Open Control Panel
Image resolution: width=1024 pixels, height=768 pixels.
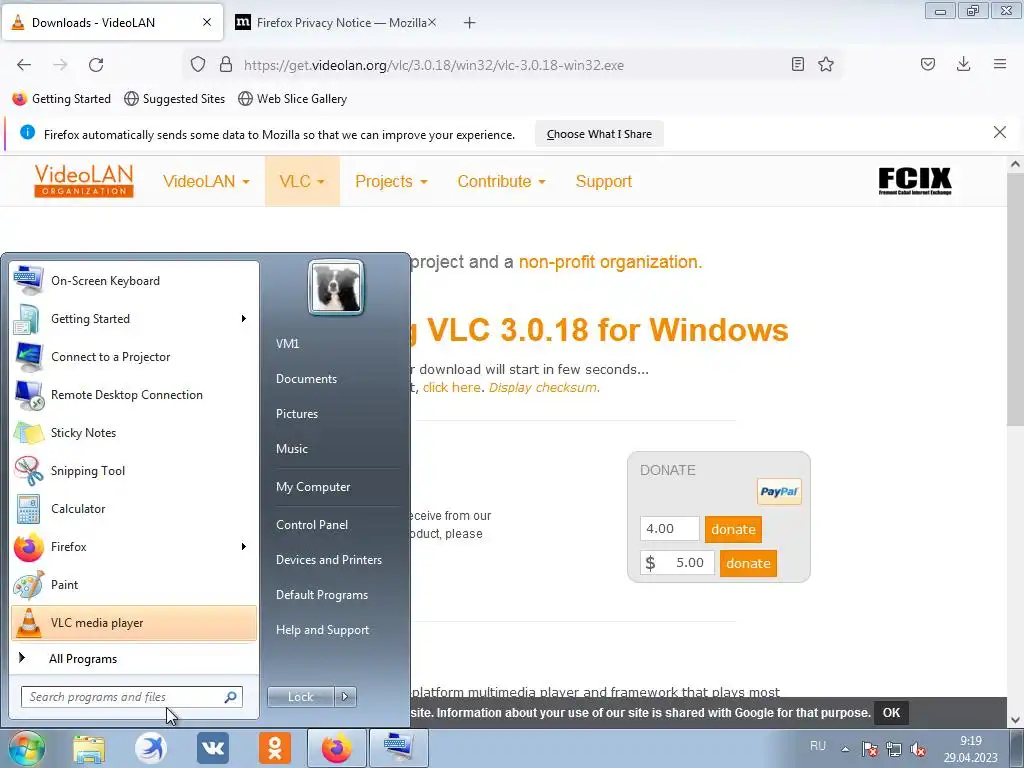312,525
